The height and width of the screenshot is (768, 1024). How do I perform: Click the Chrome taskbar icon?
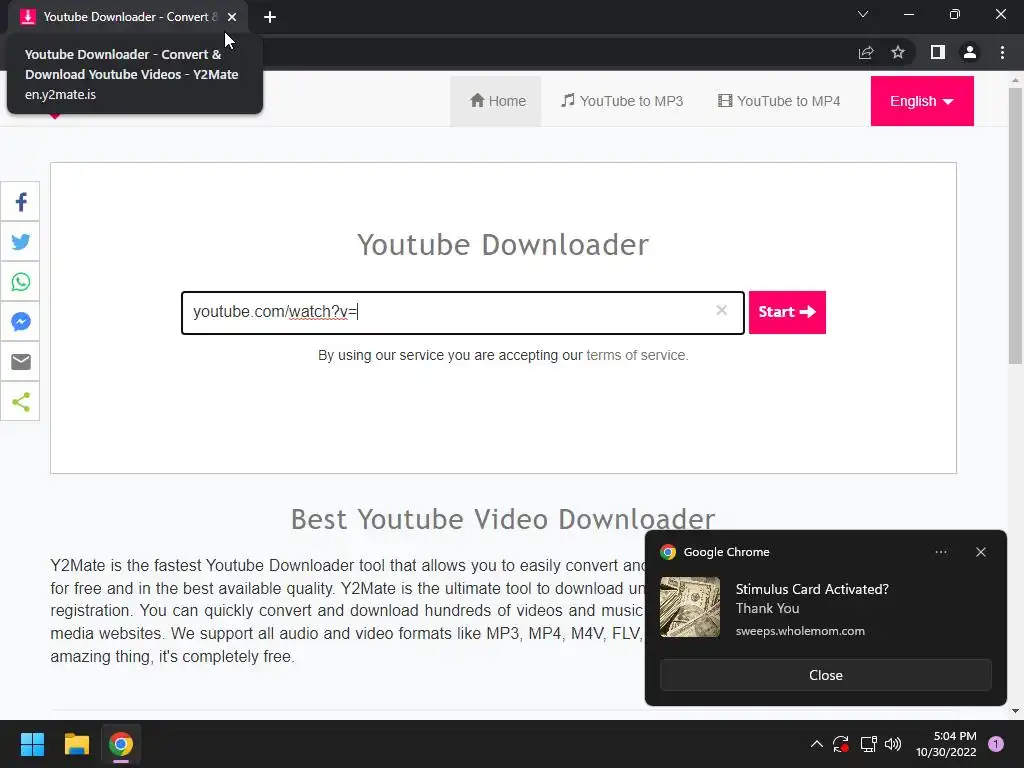[120, 744]
